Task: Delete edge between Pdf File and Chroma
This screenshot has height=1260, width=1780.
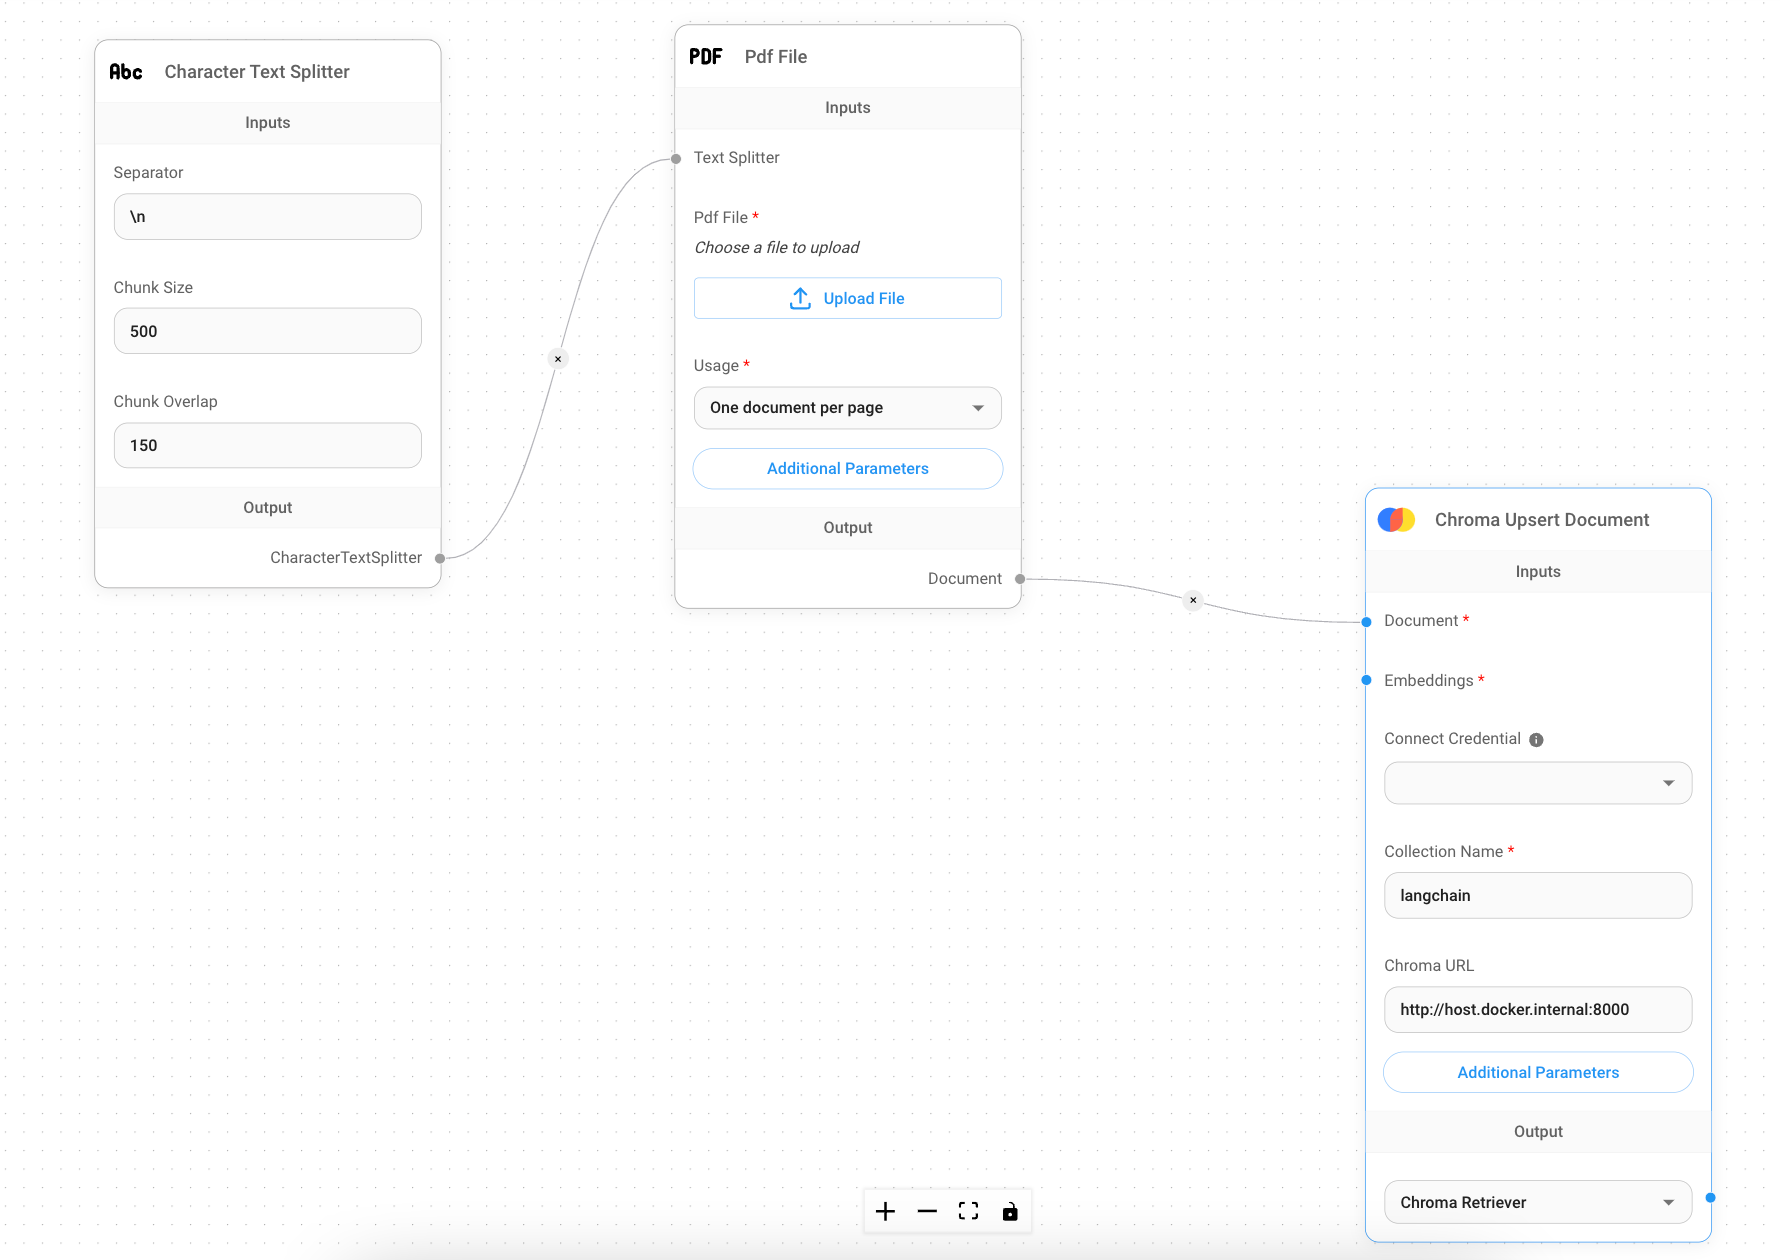Action: (x=1193, y=601)
